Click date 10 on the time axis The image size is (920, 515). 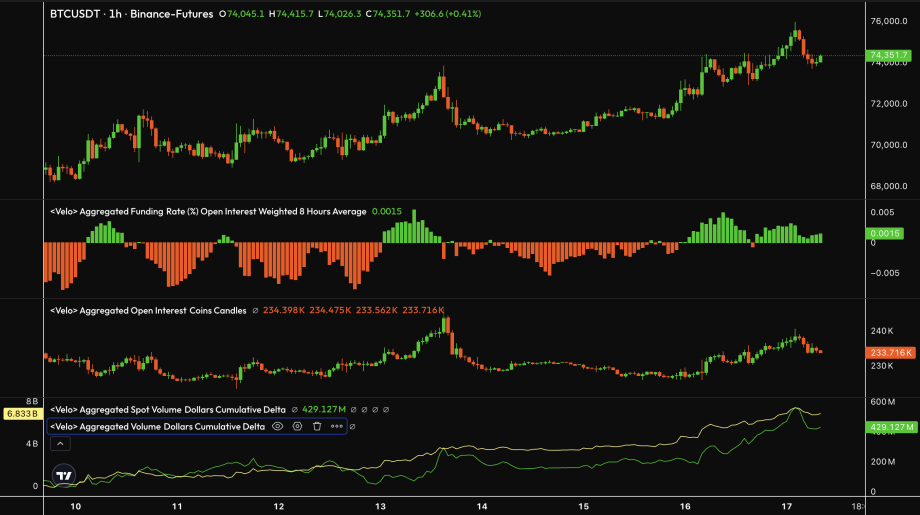pyautogui.click(x=76, y=506)
